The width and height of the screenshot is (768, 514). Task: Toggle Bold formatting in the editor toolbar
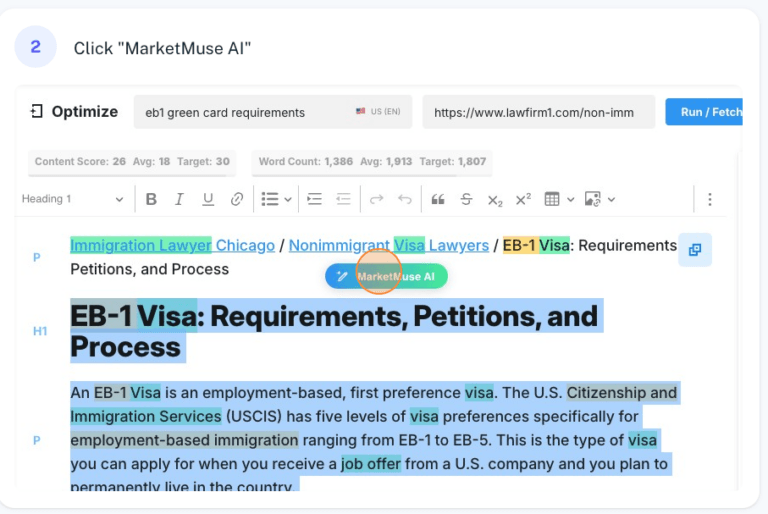coord(151,199)
